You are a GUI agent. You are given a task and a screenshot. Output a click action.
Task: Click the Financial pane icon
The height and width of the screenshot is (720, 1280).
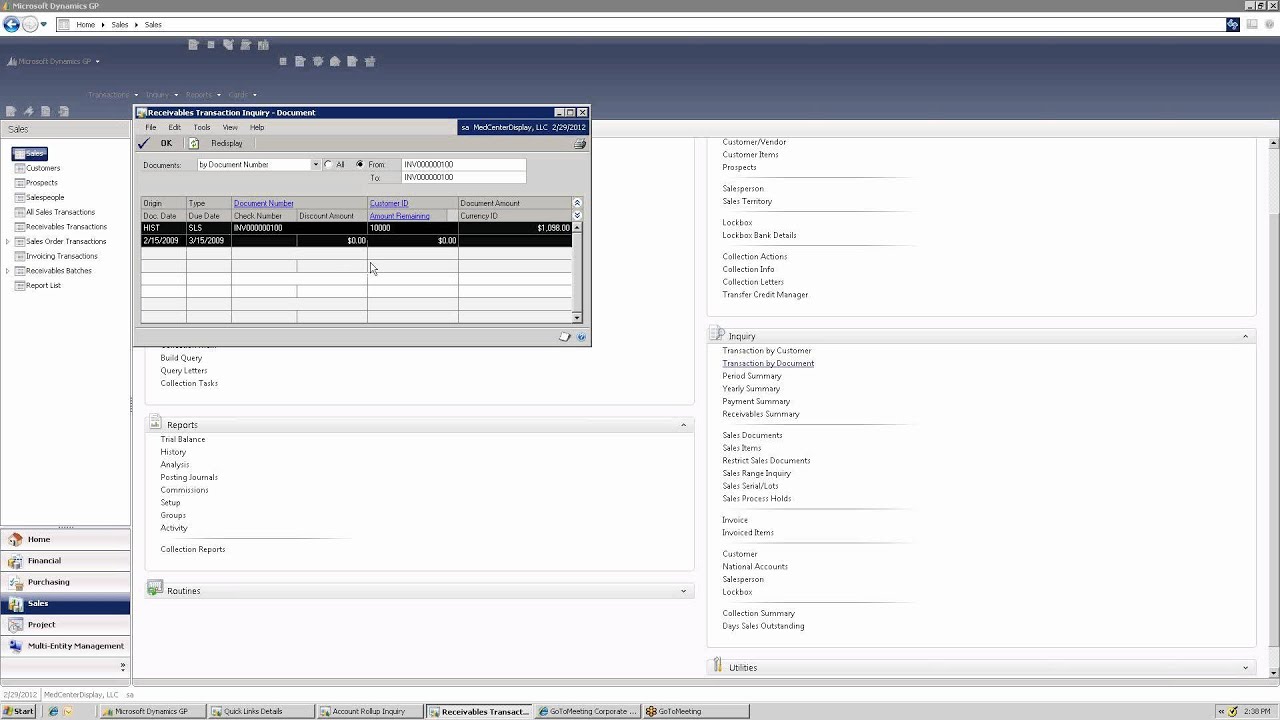[x=15, y=560]
